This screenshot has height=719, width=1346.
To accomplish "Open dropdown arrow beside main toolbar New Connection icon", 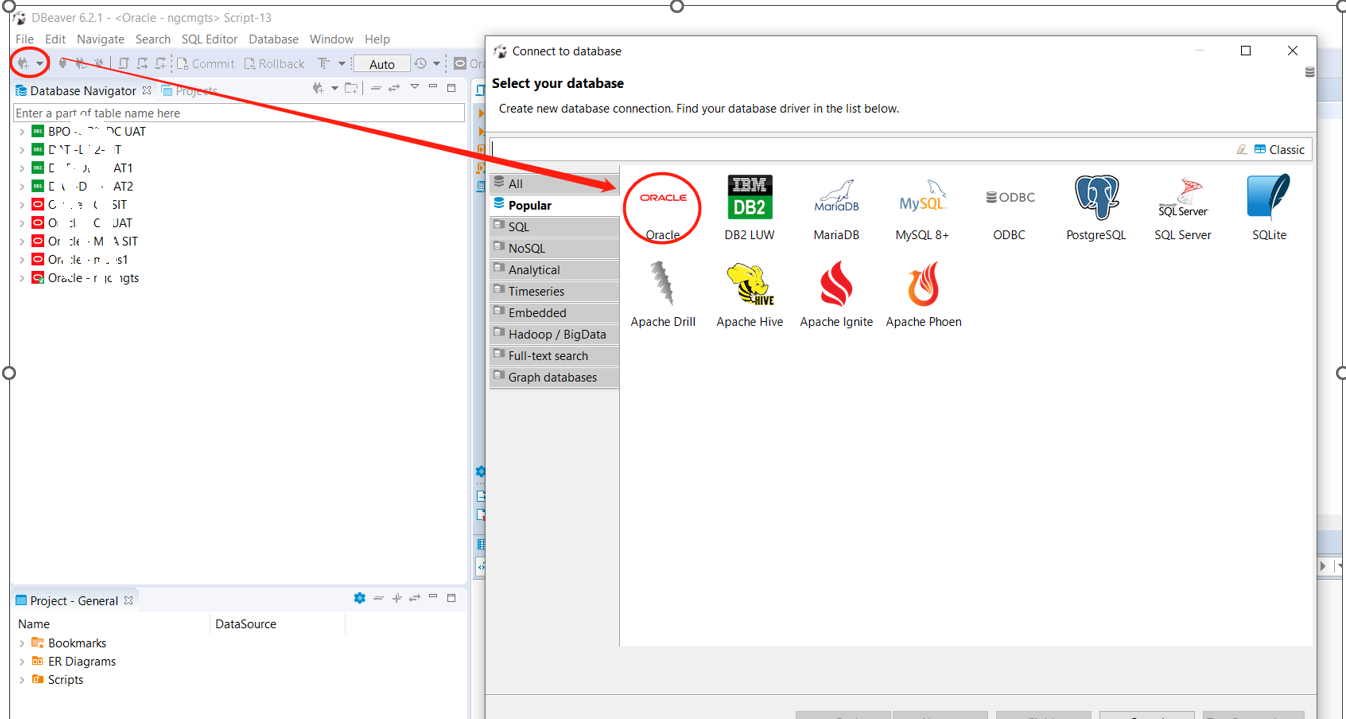I will click(x=40, y=64).
